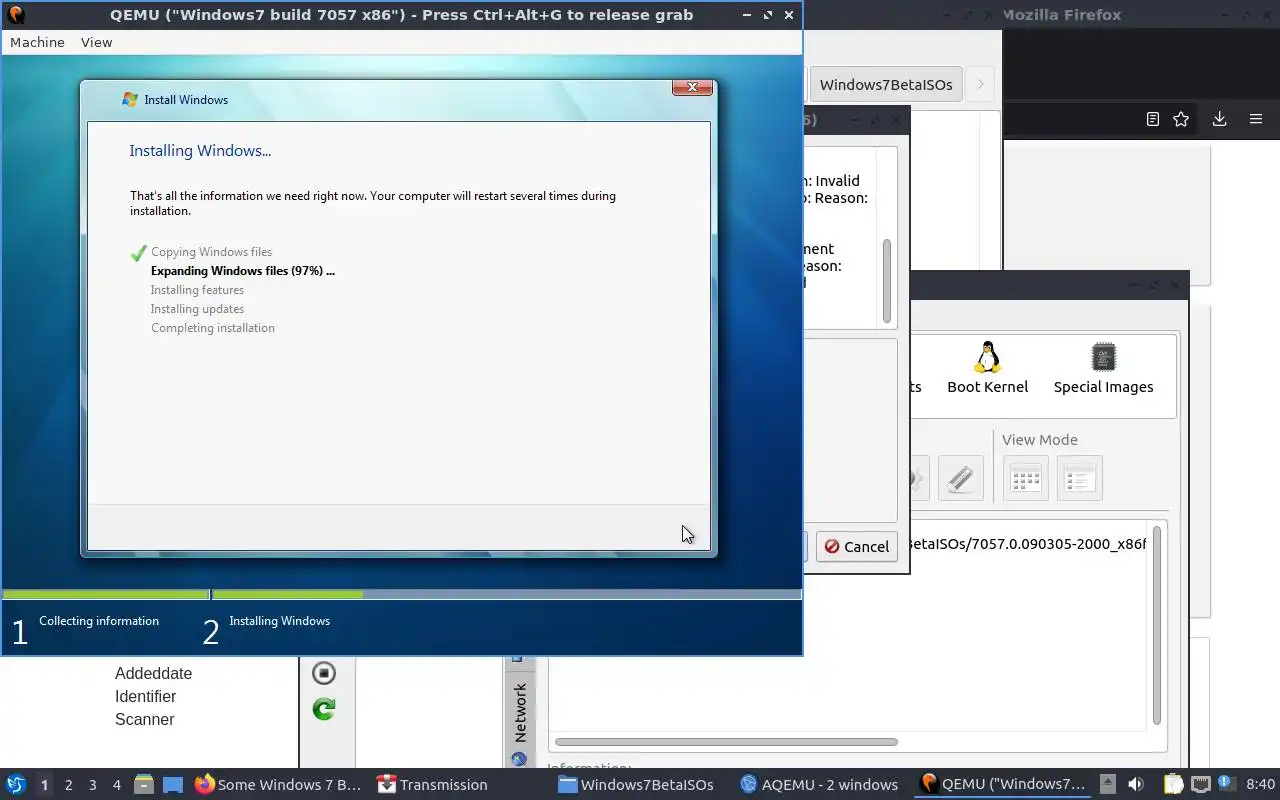Click the Identifier text on the web page
This screenshot has width=1280, height=800.
click(145, 697)
